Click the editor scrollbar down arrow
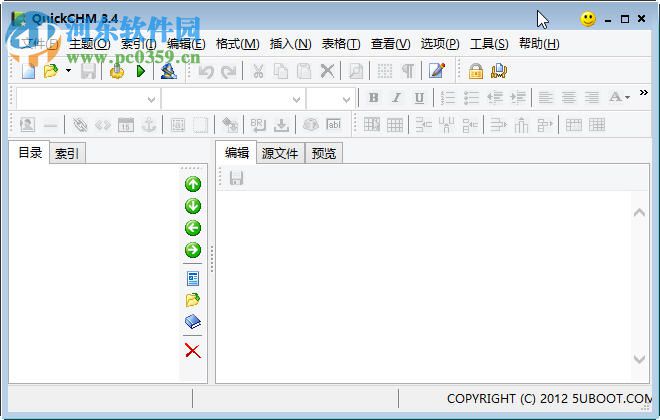The height and width of the screenshot is (420, 660). pyautogui.click(x=639, y=359)
